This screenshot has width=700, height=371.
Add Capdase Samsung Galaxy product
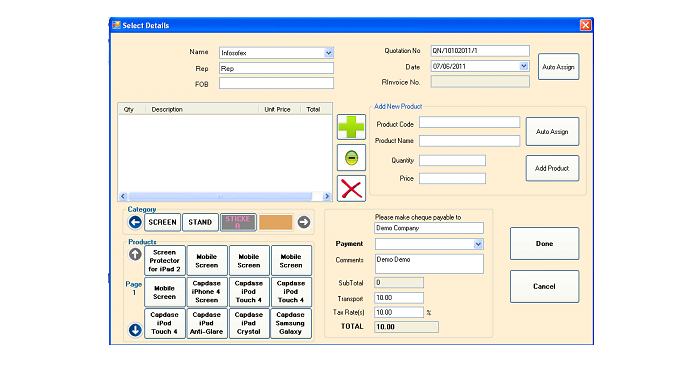(291, 323)
